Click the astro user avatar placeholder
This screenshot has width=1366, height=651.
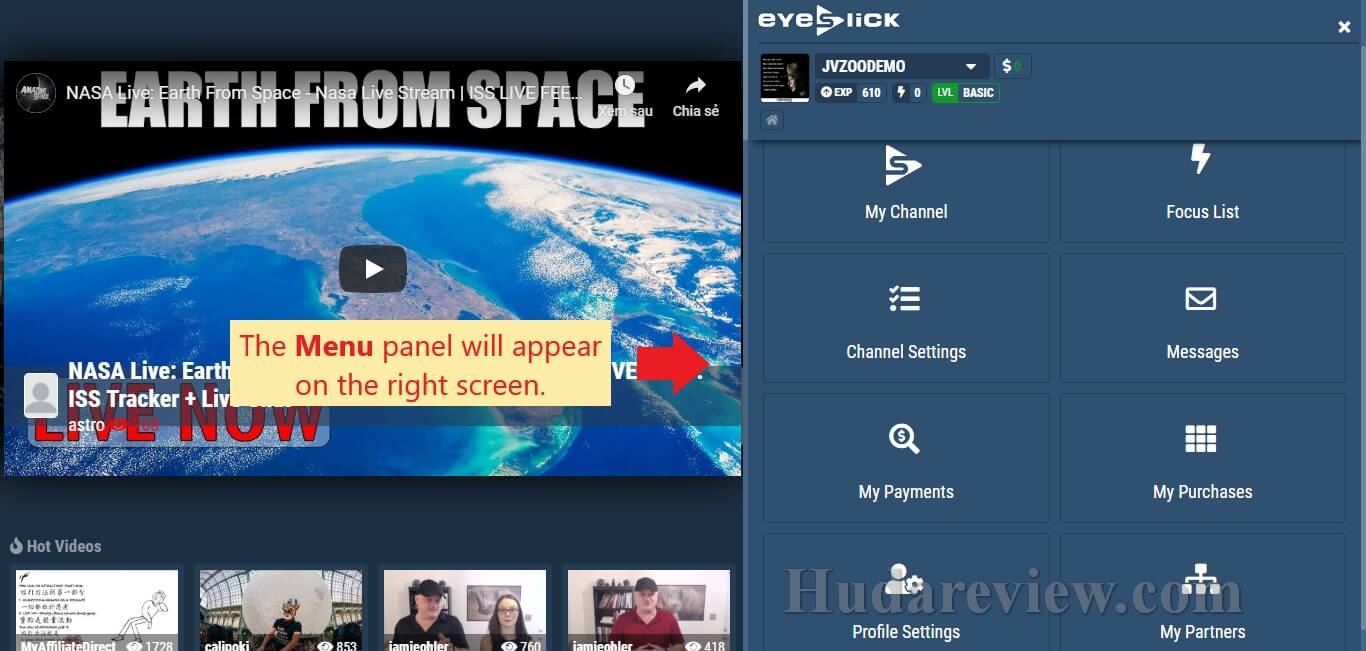pyautogui.click(x=41, y=396)
